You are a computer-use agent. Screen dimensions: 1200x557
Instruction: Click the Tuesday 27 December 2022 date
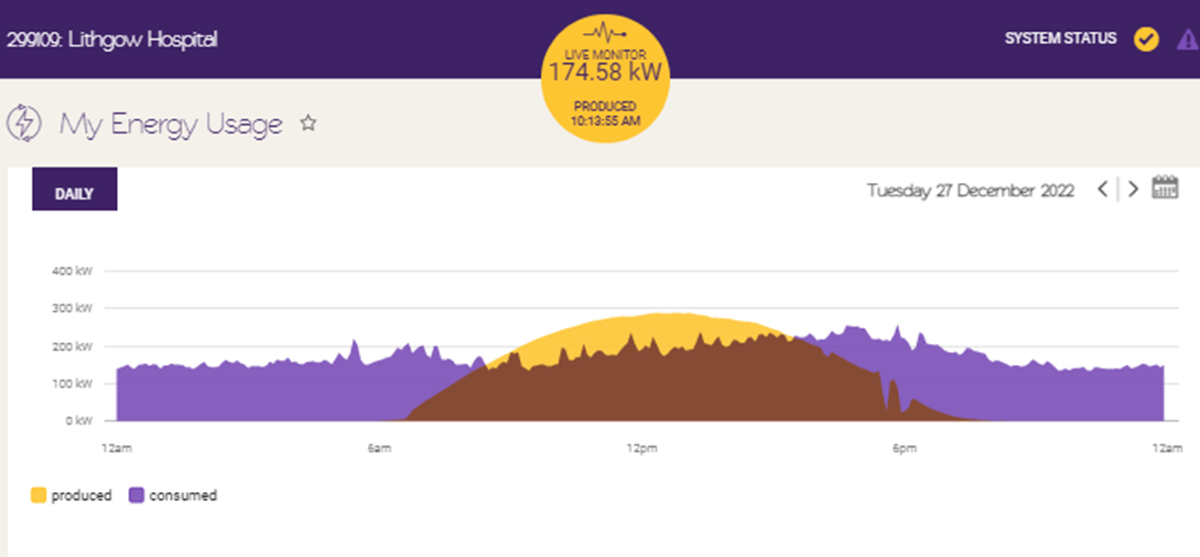click(x=970, y=190)
